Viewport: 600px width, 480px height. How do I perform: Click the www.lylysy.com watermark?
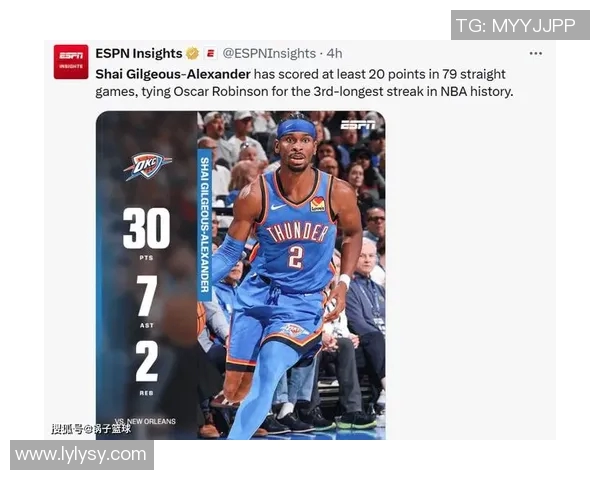(82, 455)
